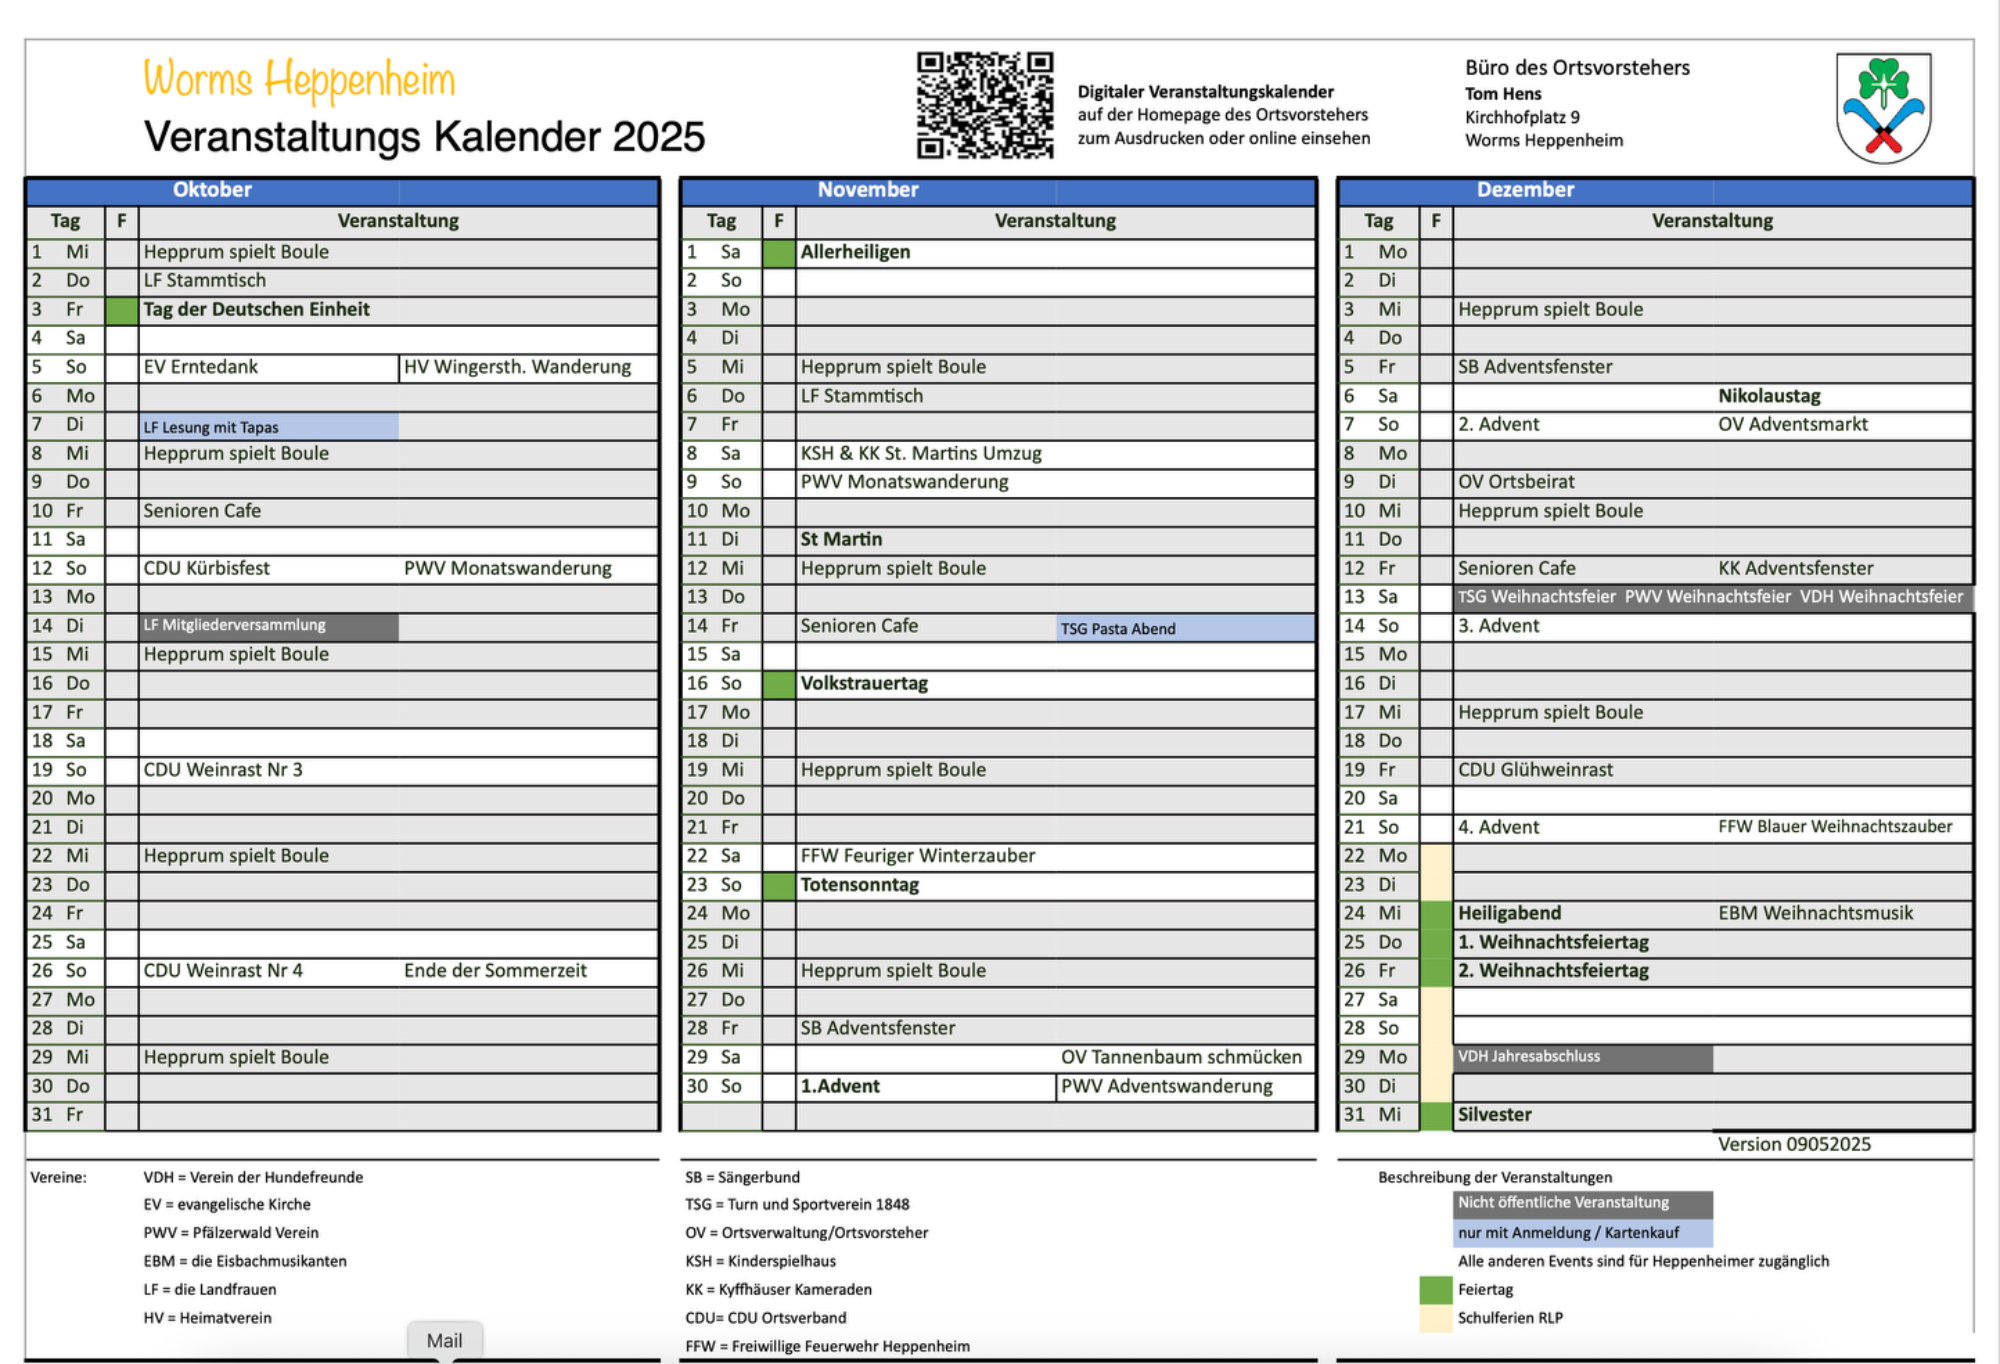Click the QR code for the digital calendar

pos(985,106)
